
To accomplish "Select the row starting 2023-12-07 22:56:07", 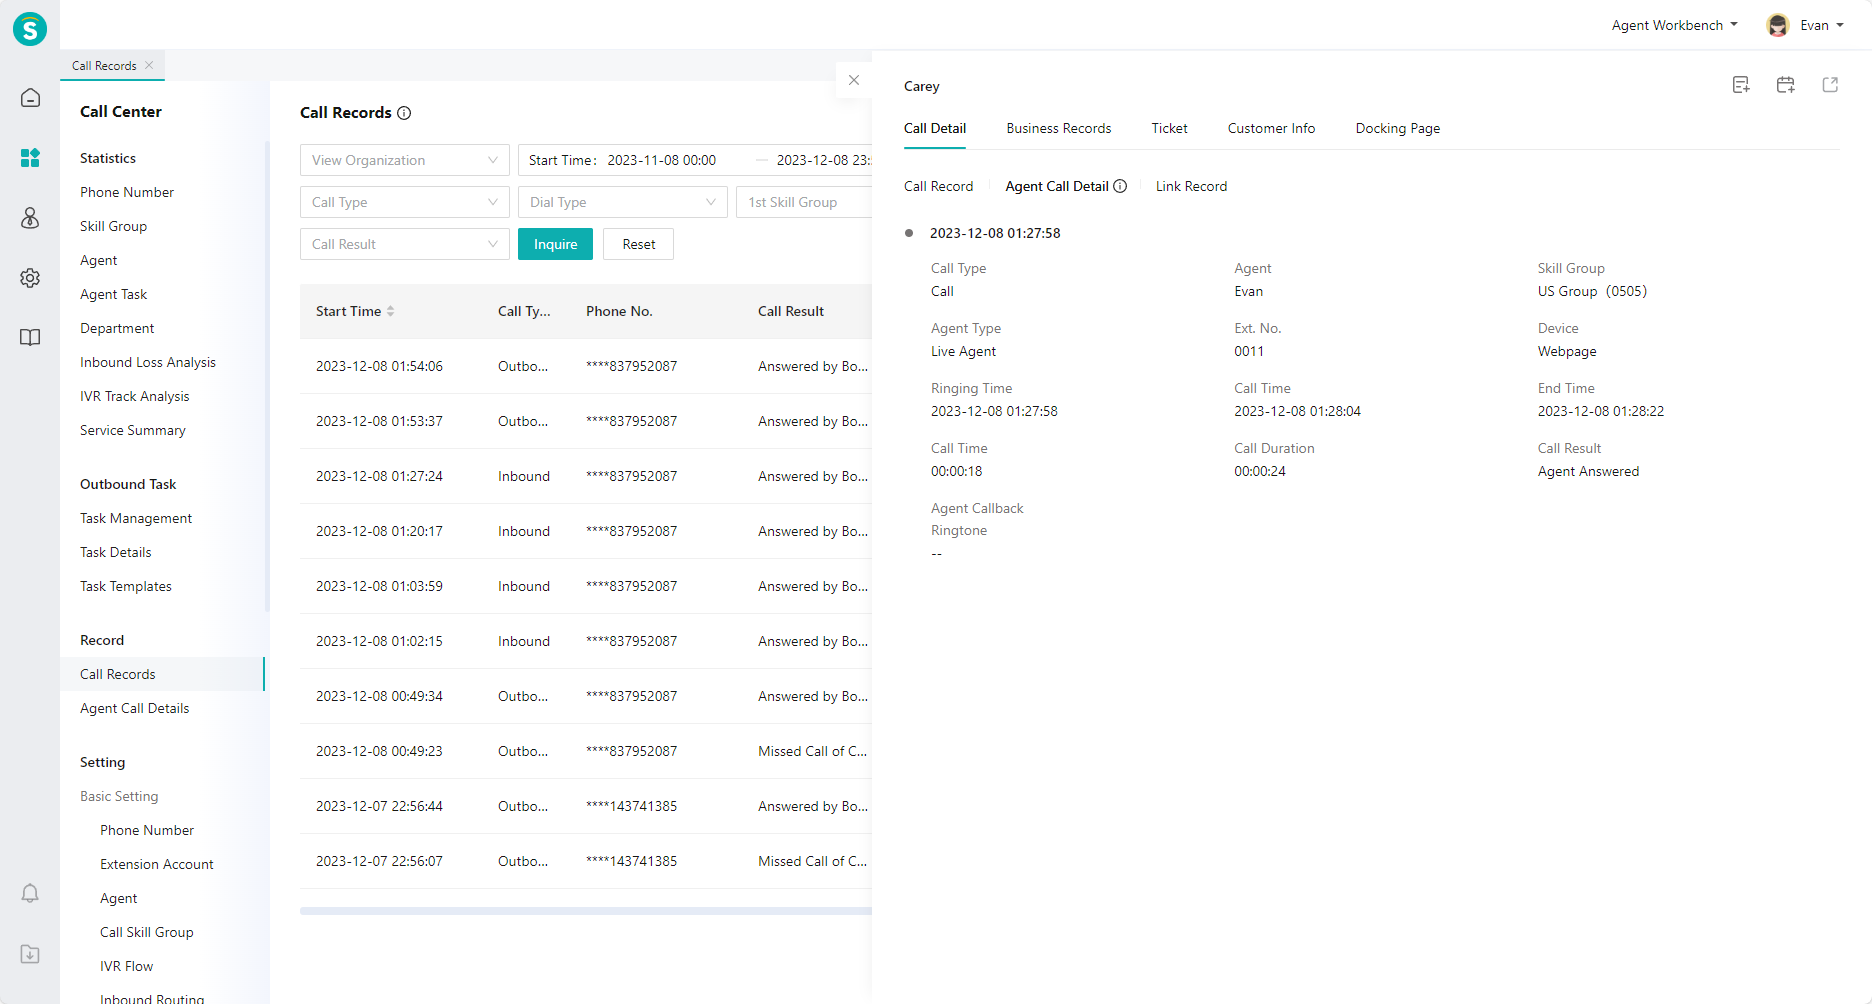I will click(x=586, y=861).
